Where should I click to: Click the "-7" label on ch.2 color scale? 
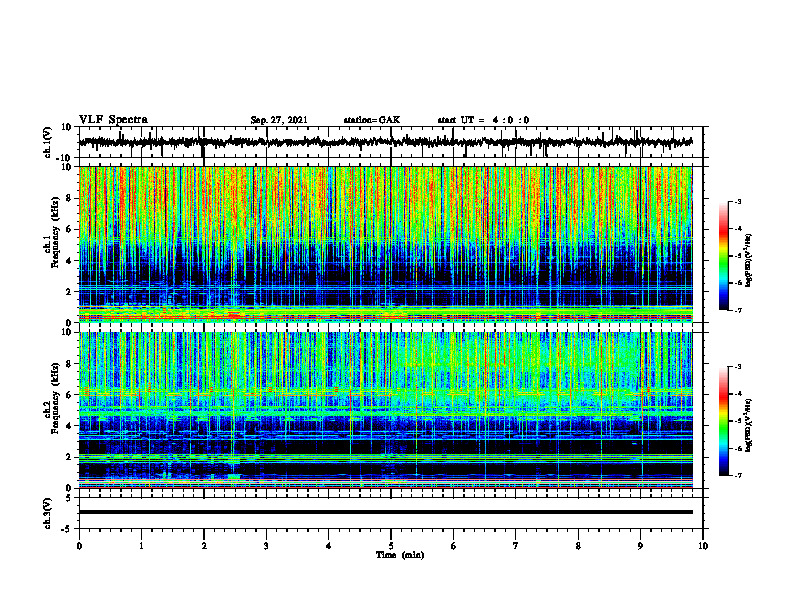[x=738, y=475]
